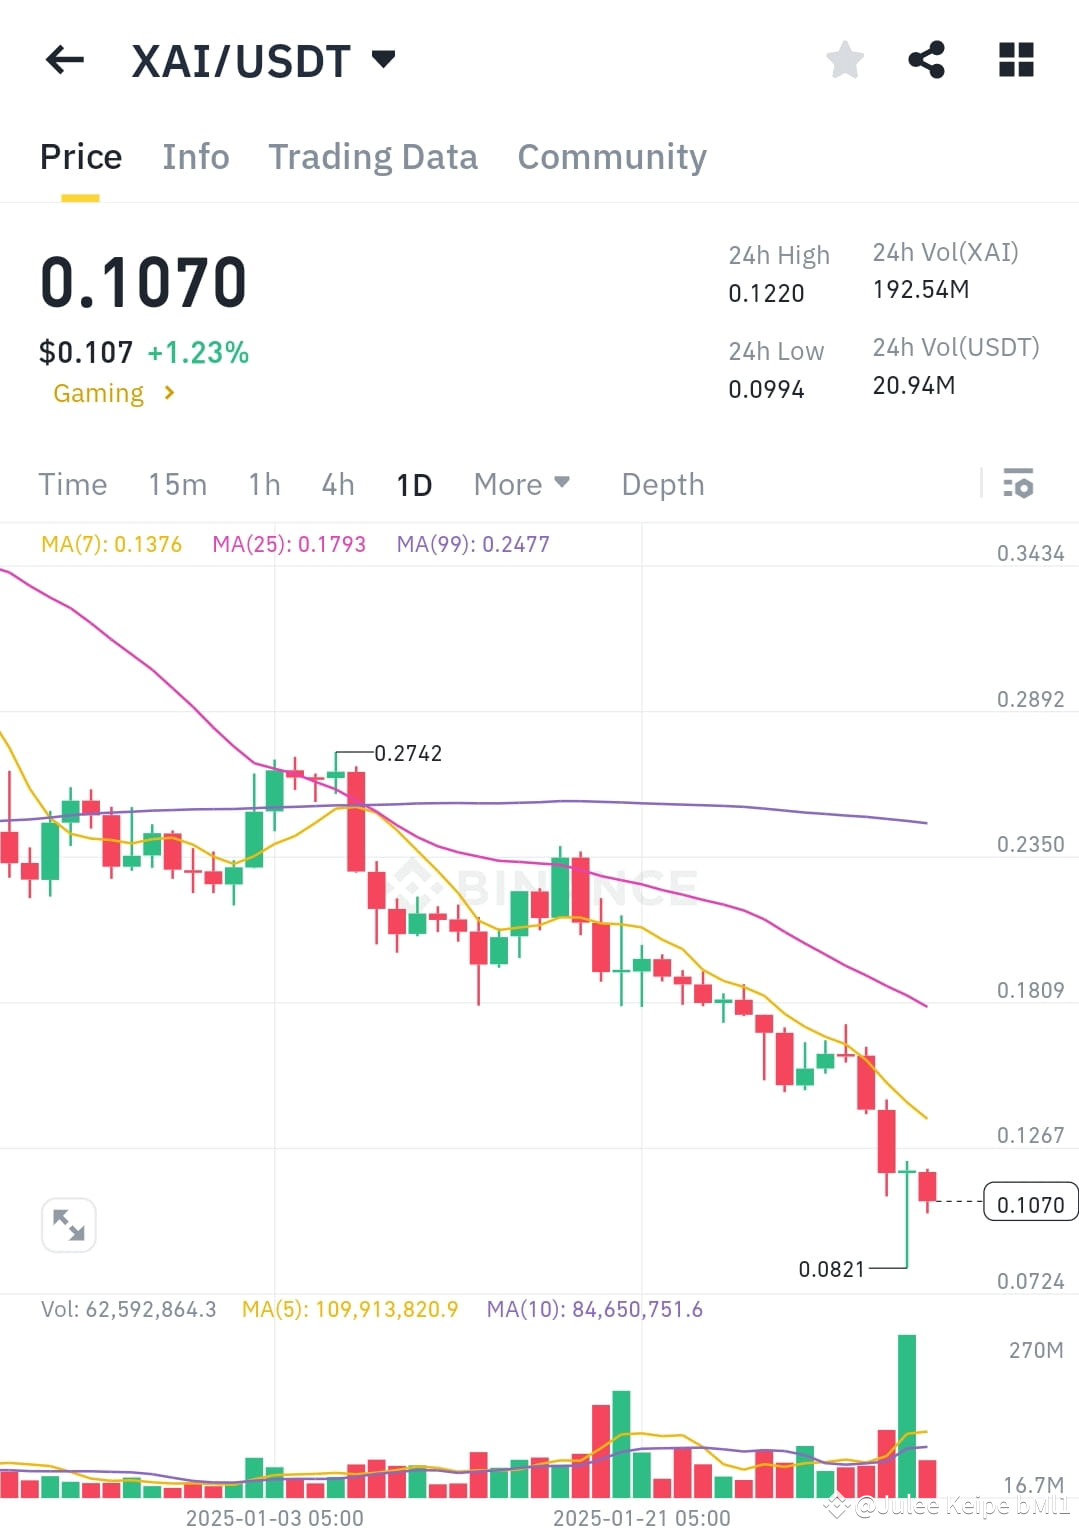Select the 15m chart interval

click(177, 484)
